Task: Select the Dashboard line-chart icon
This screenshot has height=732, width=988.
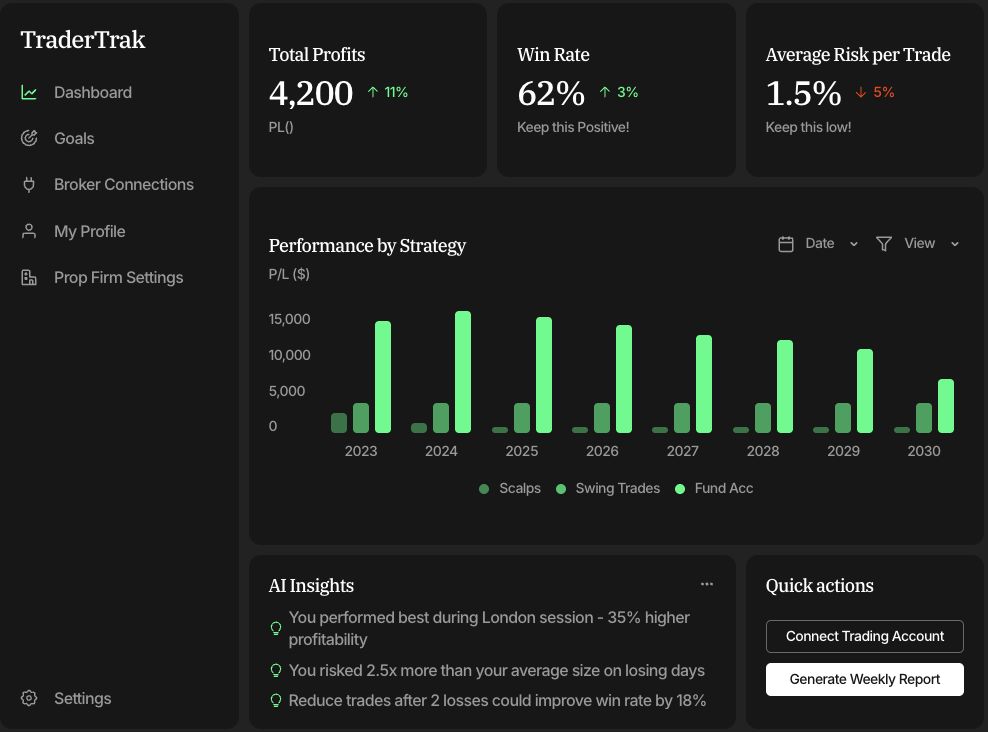Action: click(x=29, y=92)
